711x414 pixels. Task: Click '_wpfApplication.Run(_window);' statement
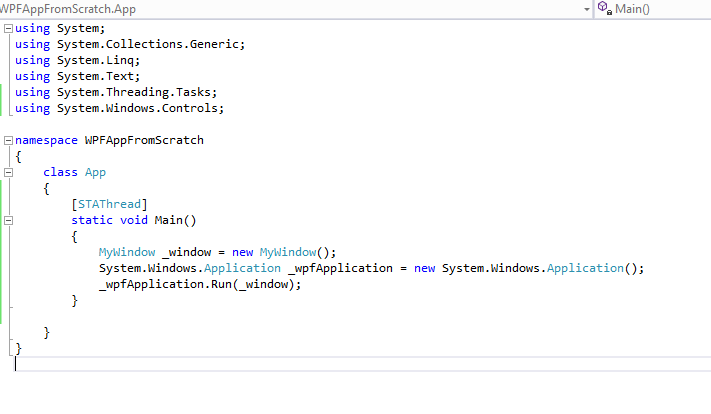(x=200, y=284)
